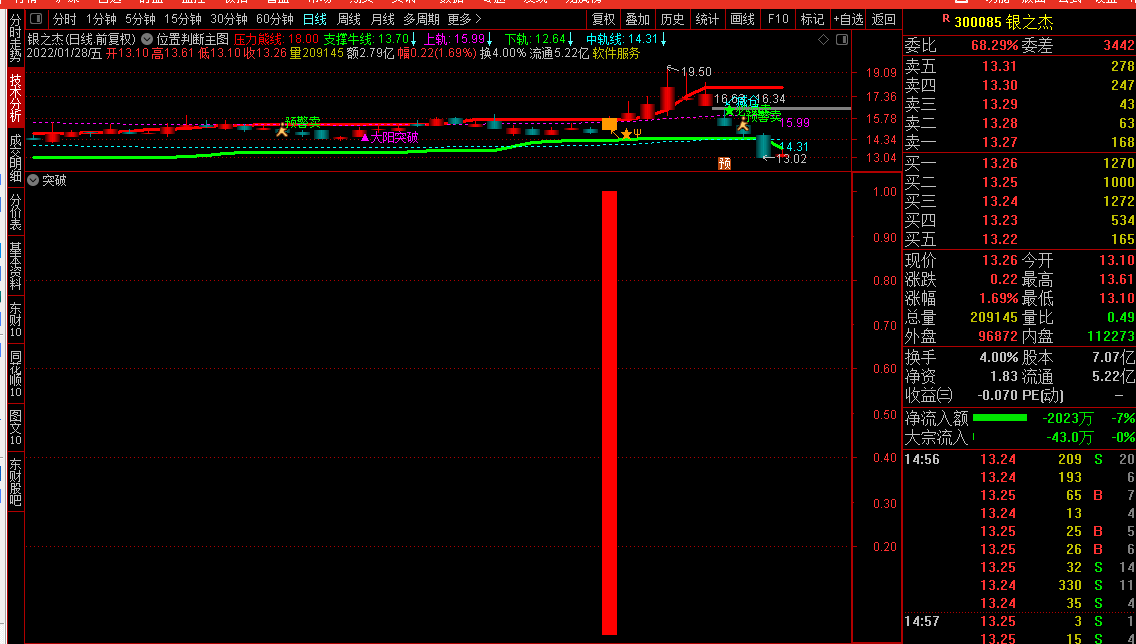The height and width of the screenshot is (644, 1136).
Task: Click the 标记 mark button
Action: pyautogui.click(x=812, y=20)
